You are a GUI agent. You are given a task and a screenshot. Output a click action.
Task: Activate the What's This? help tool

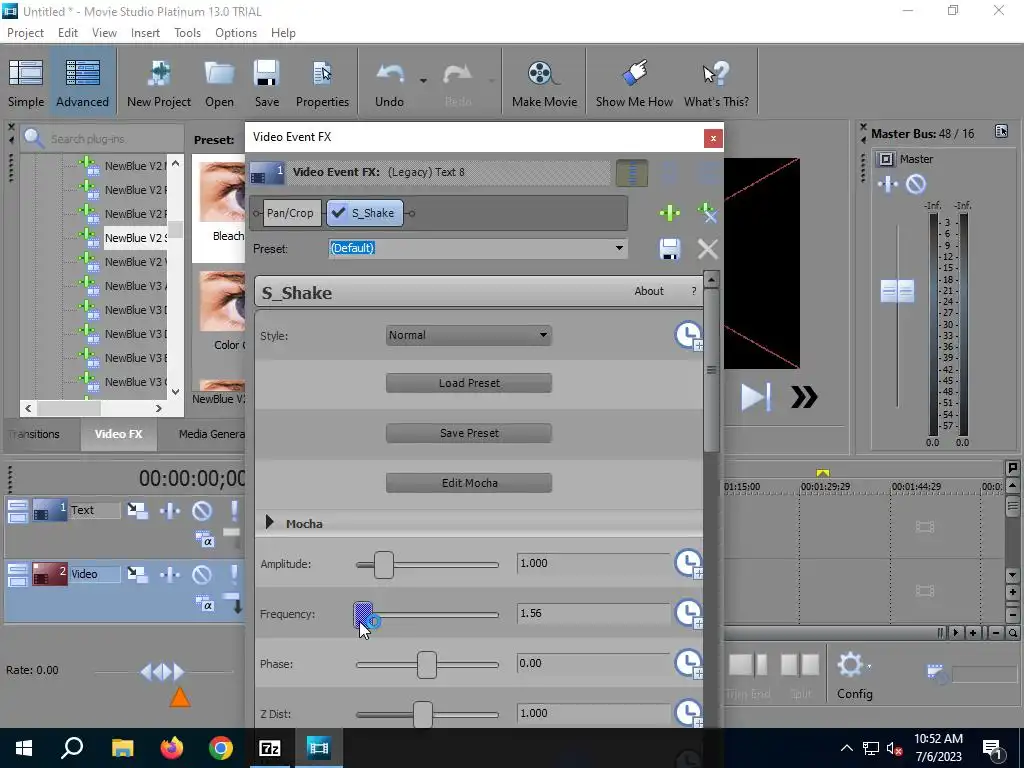[x=716, y=82]
